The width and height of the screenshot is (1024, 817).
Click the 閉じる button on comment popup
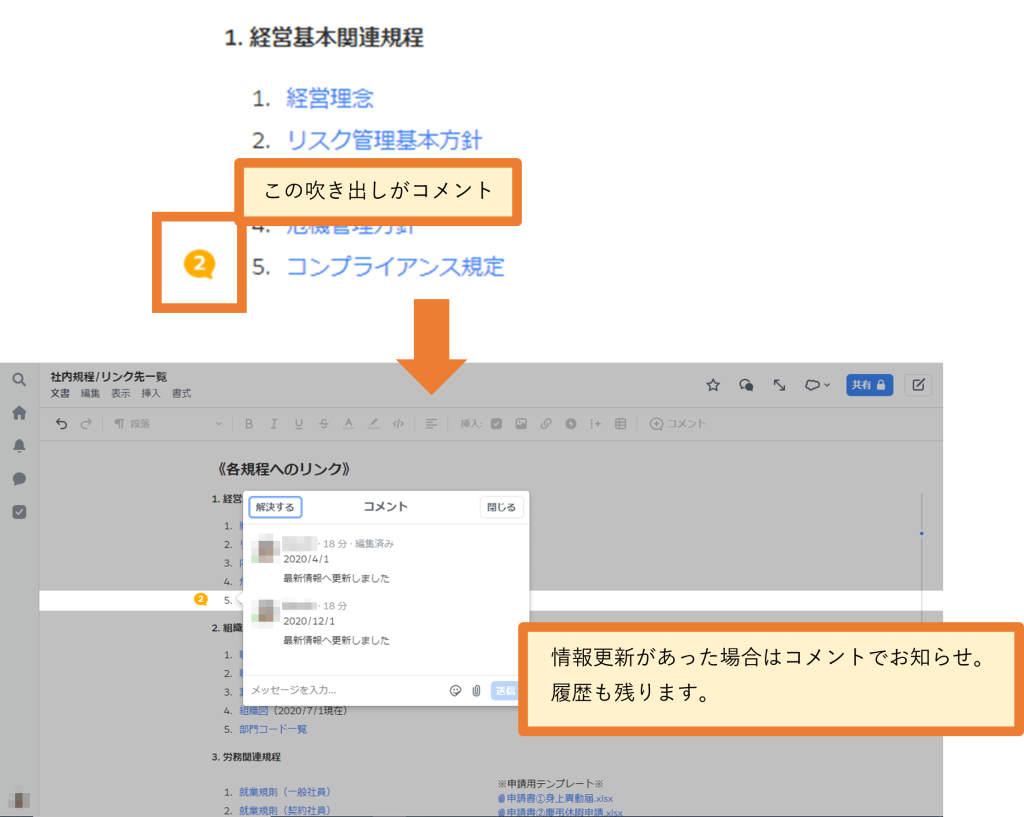[501, 507]
